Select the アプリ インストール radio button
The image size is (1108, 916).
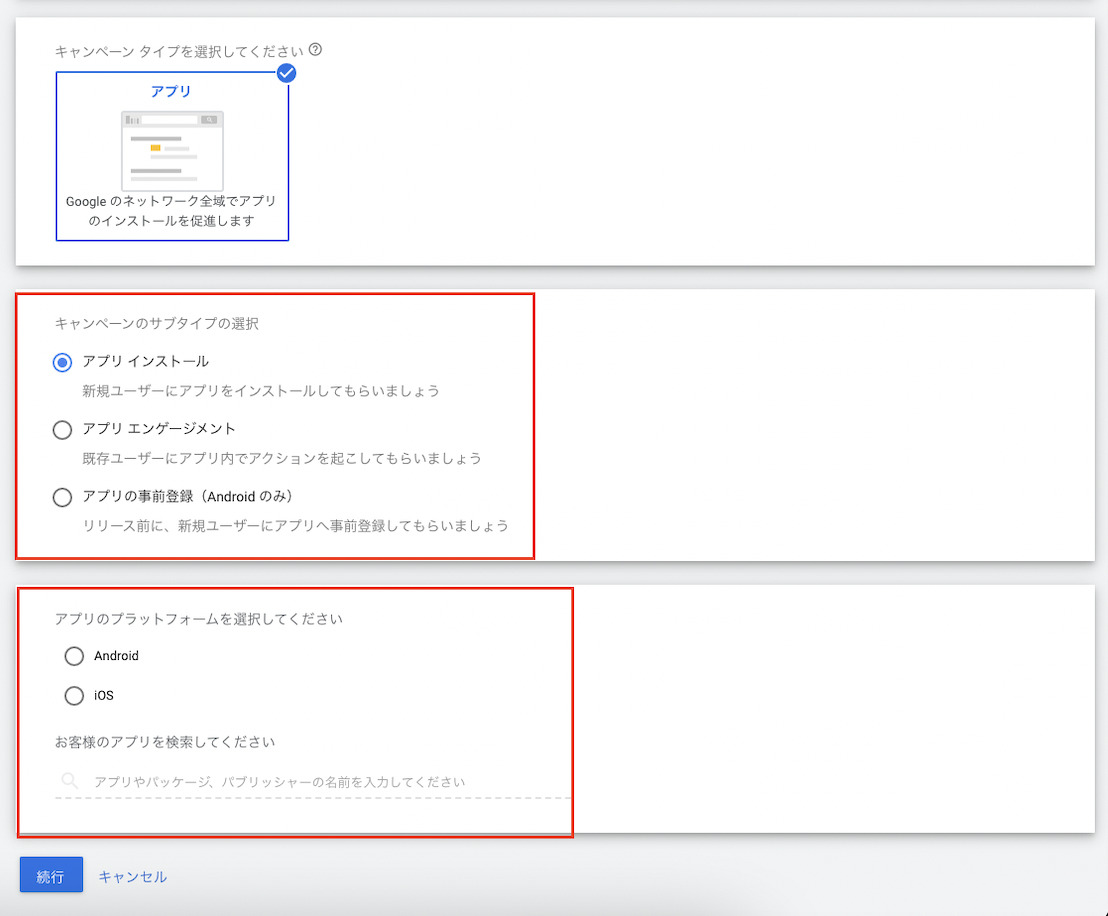point(62,362)
